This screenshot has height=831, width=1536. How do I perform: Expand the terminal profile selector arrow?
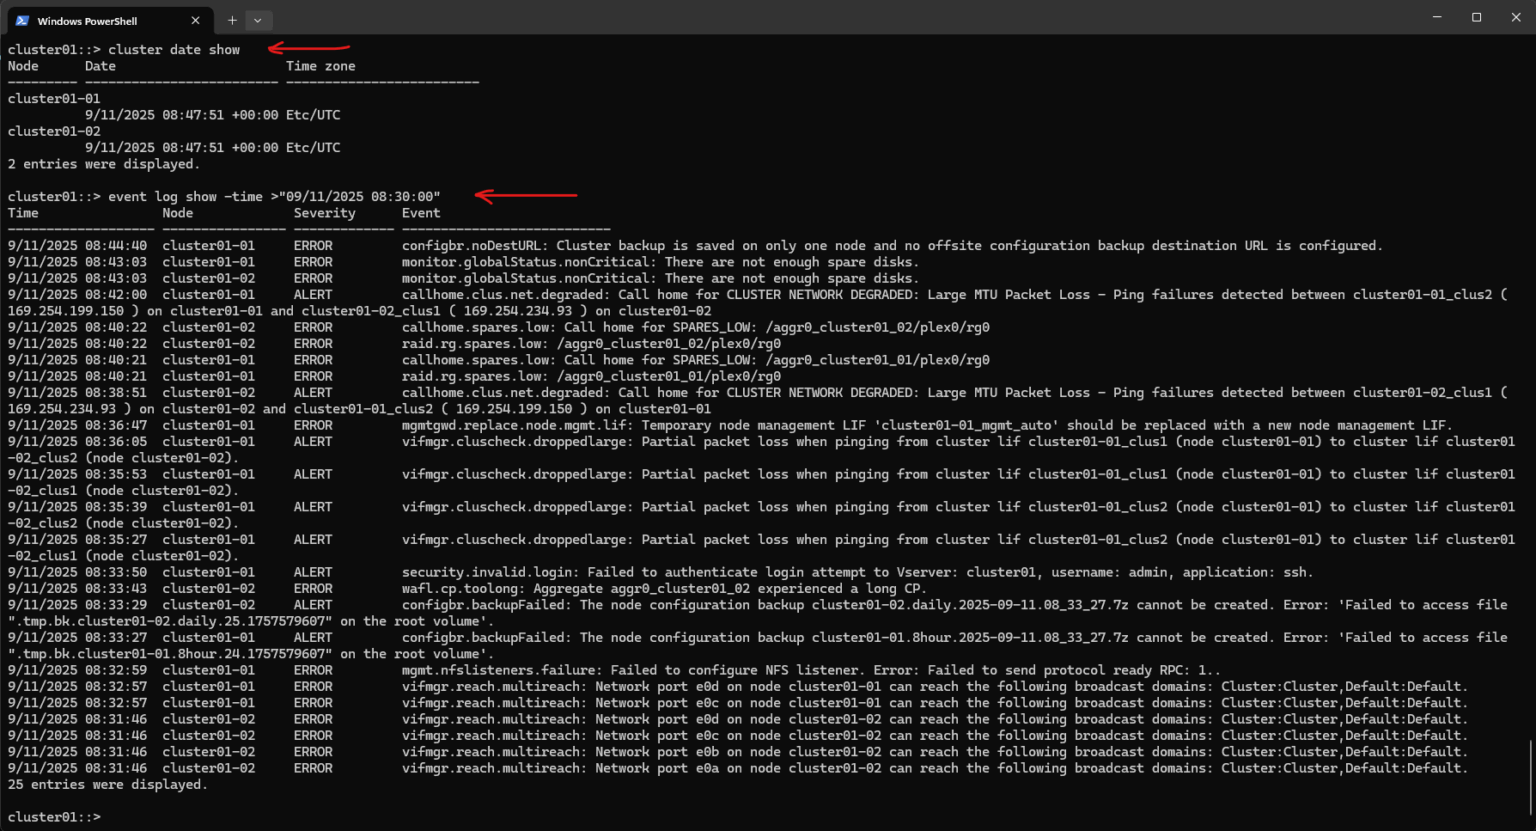click(258, 20)
